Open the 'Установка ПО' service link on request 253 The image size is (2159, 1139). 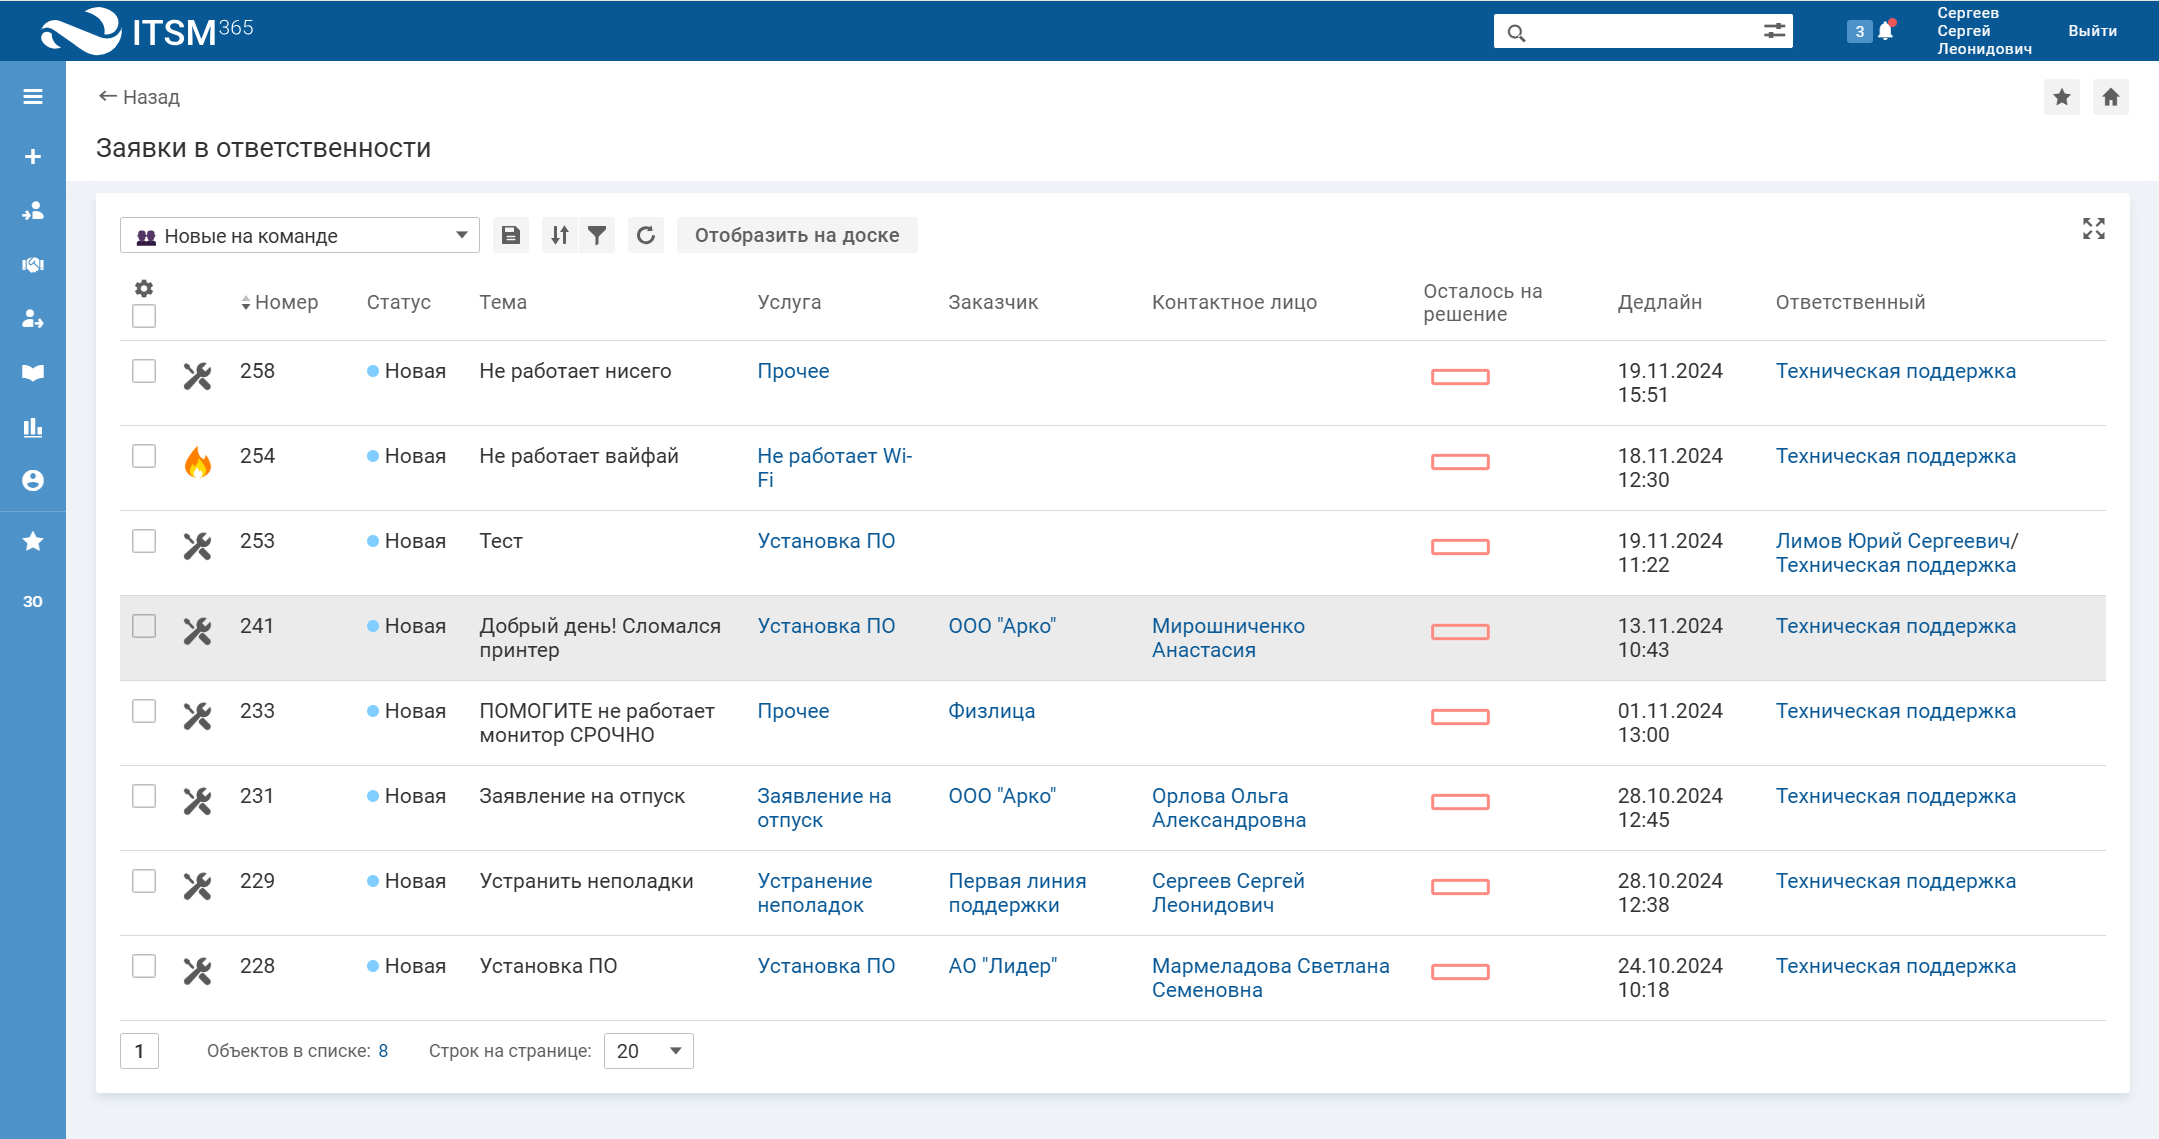[x=827, y=540]
